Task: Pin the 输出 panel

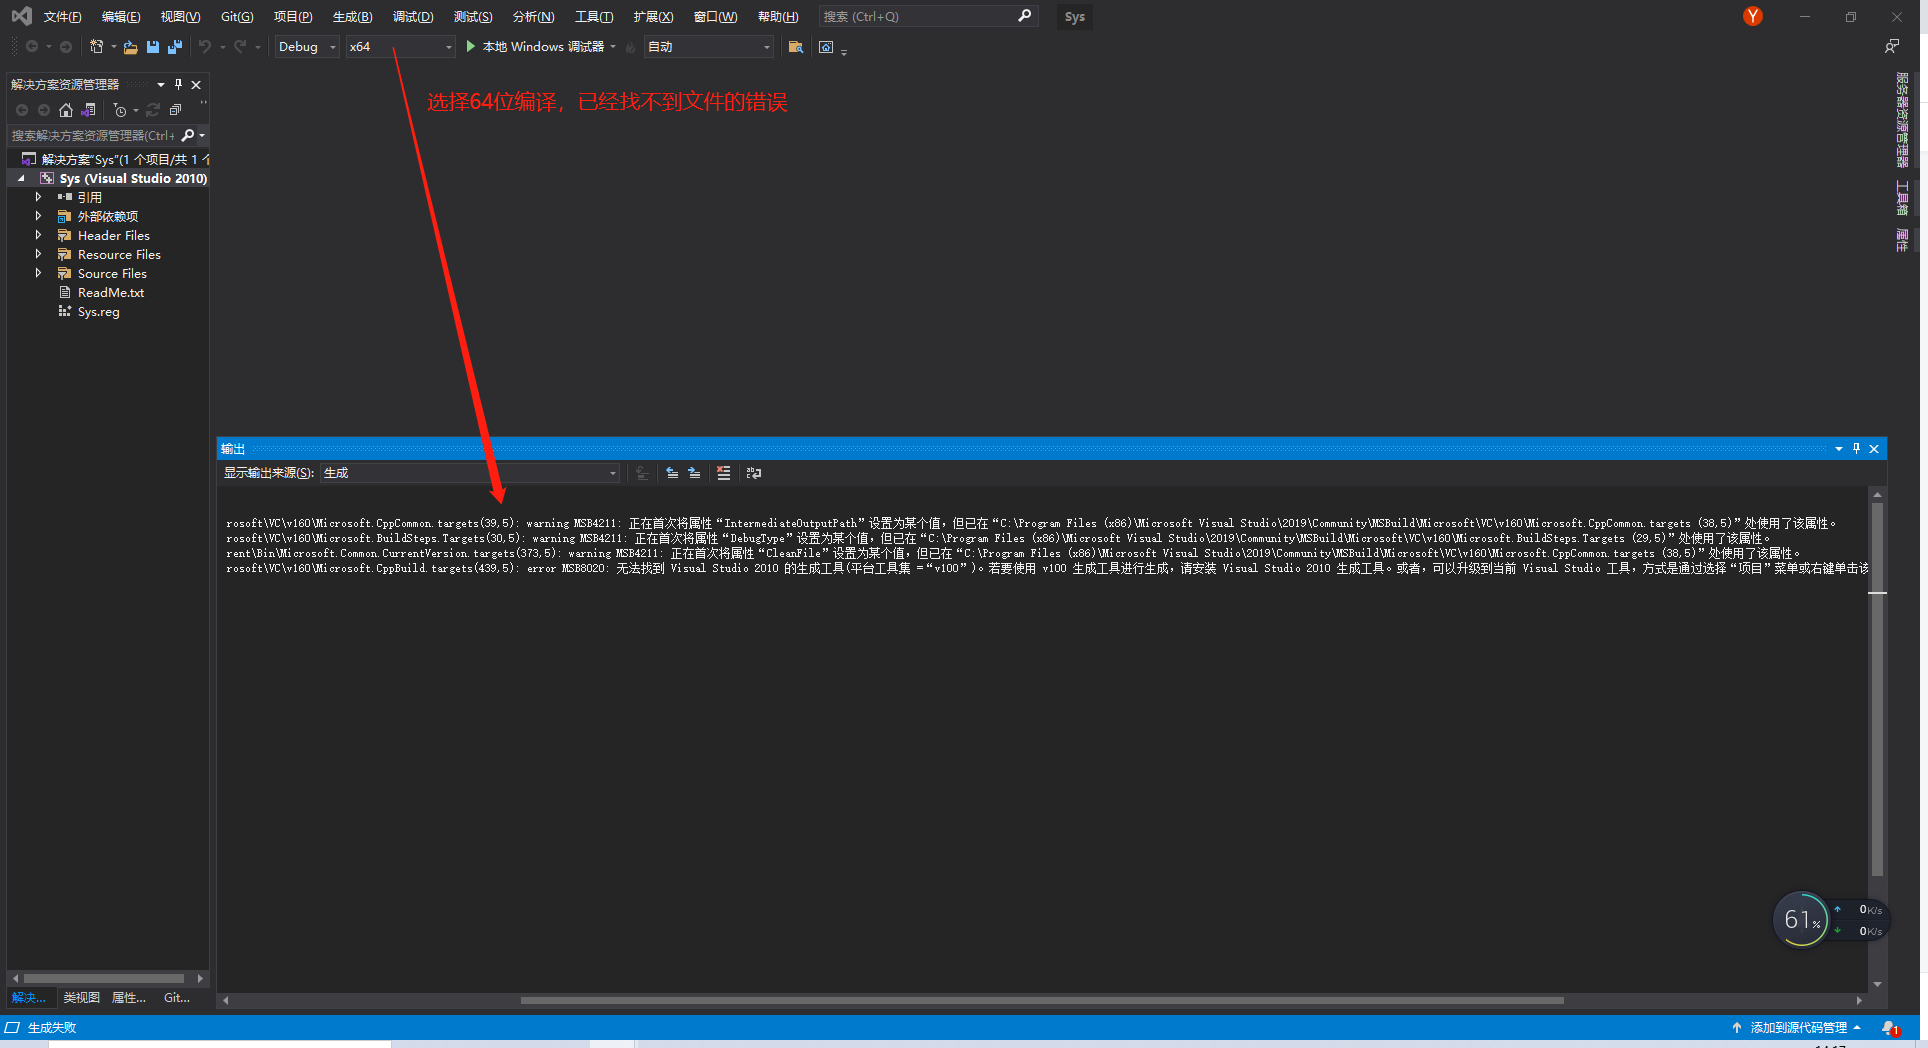Action: pos(1856,448)
